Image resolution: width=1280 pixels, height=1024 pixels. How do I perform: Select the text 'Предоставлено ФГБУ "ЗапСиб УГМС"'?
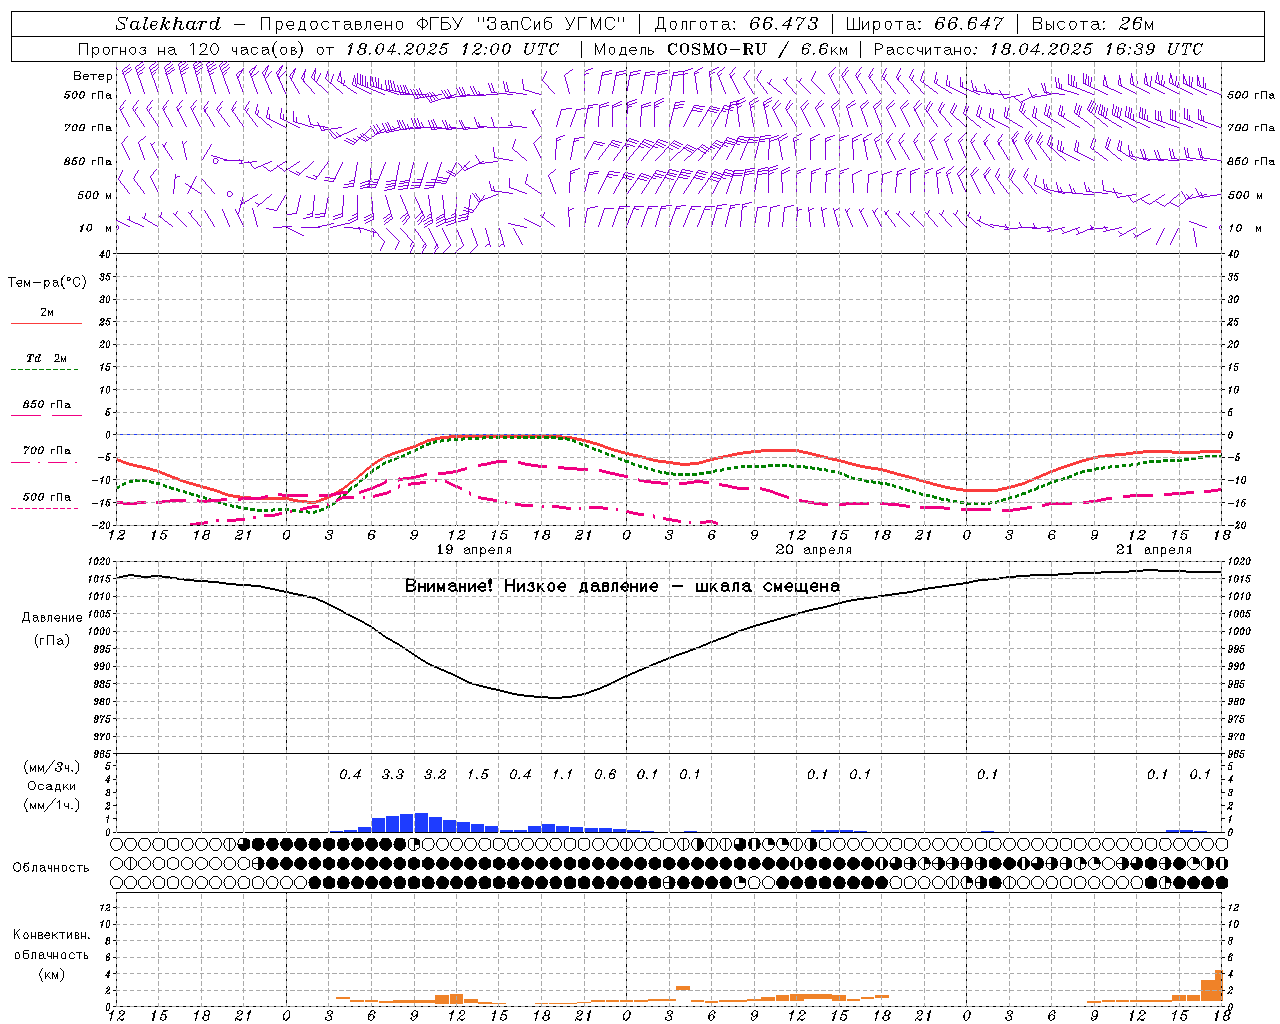443,24
